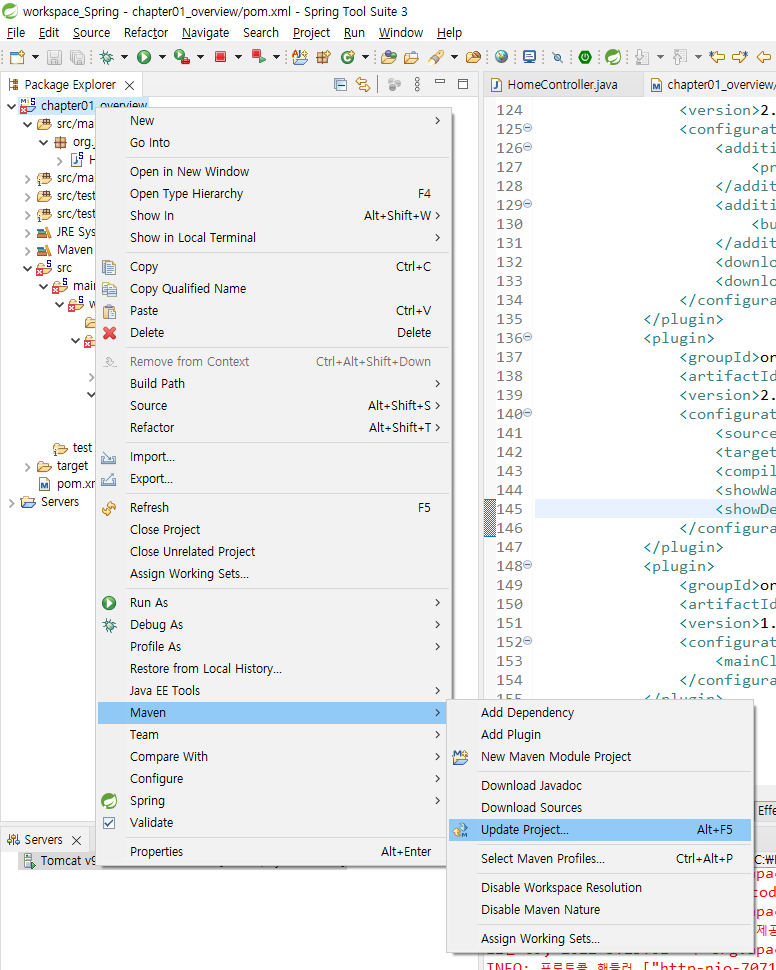
Task: Open dropdown arrow next to Stop icon
Action: tap(238, 57)
